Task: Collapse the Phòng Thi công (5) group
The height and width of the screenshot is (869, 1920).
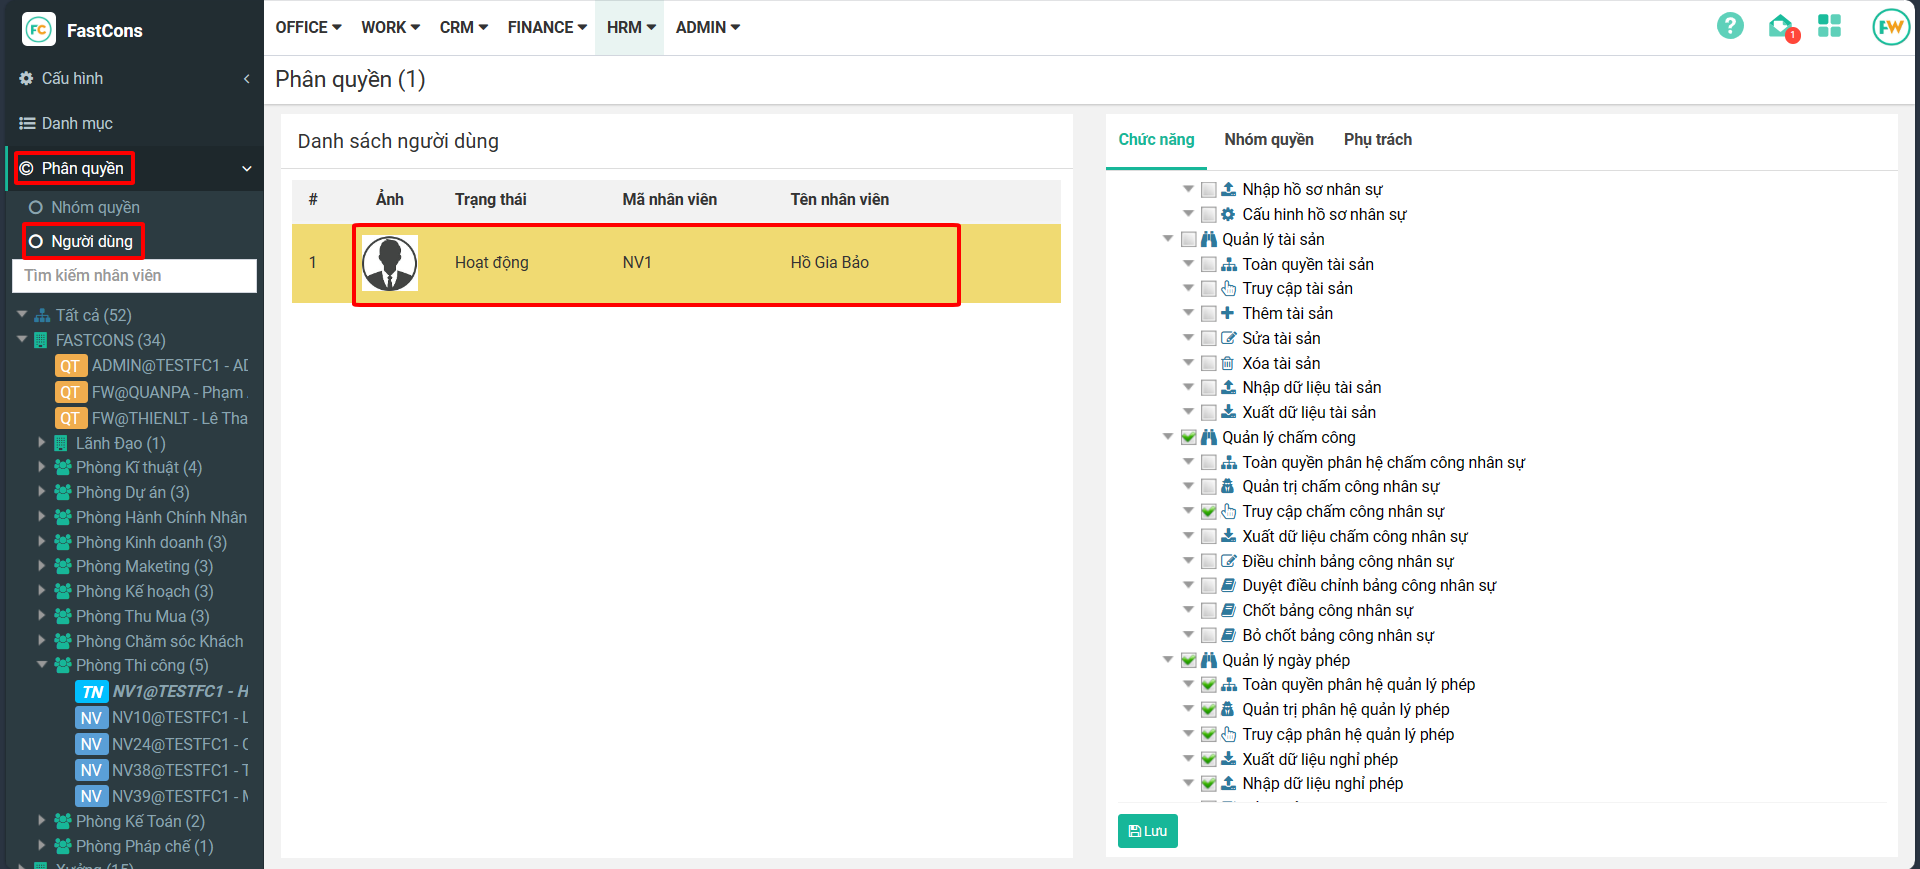Action: coord(42,665)
